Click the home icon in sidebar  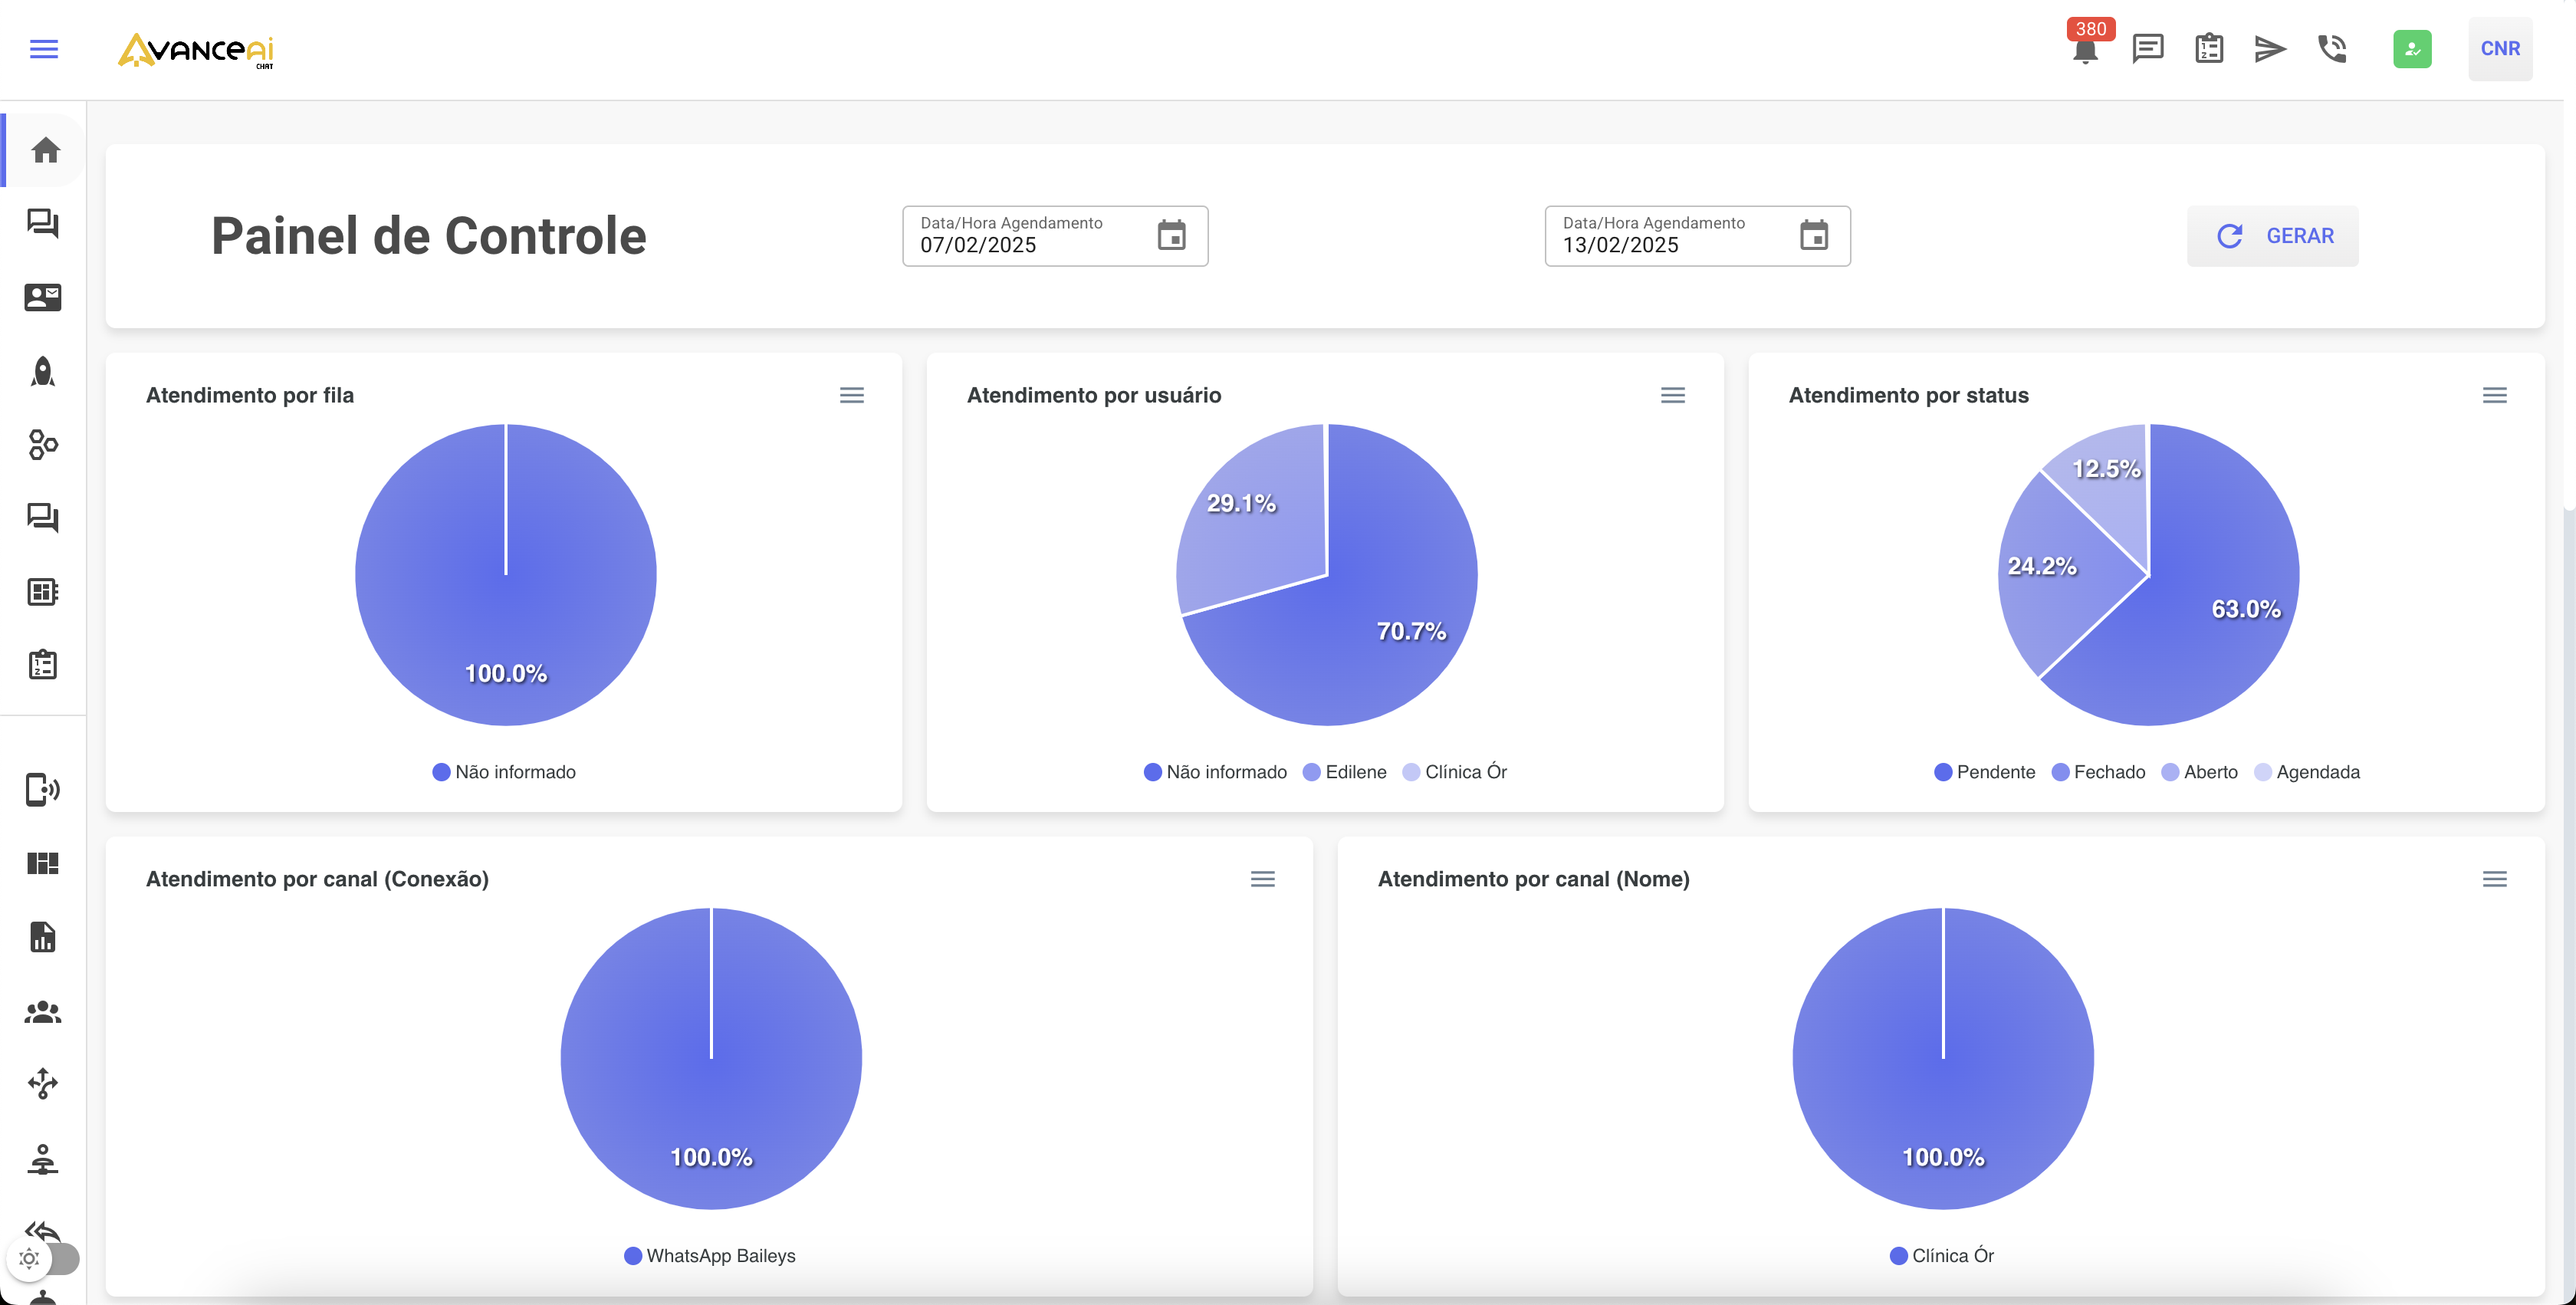coord(45,150)
